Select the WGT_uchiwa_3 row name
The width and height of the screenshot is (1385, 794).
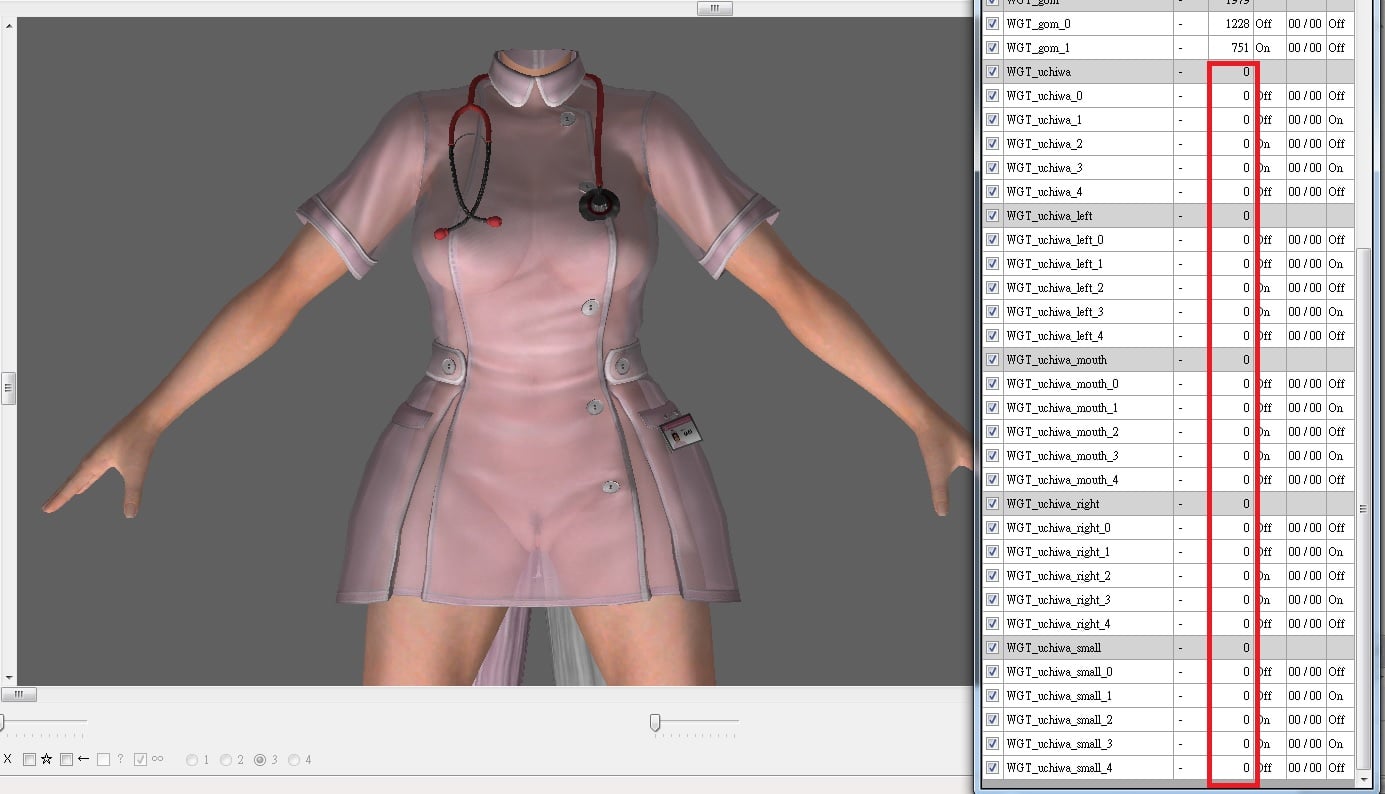tap(1044, 168)
